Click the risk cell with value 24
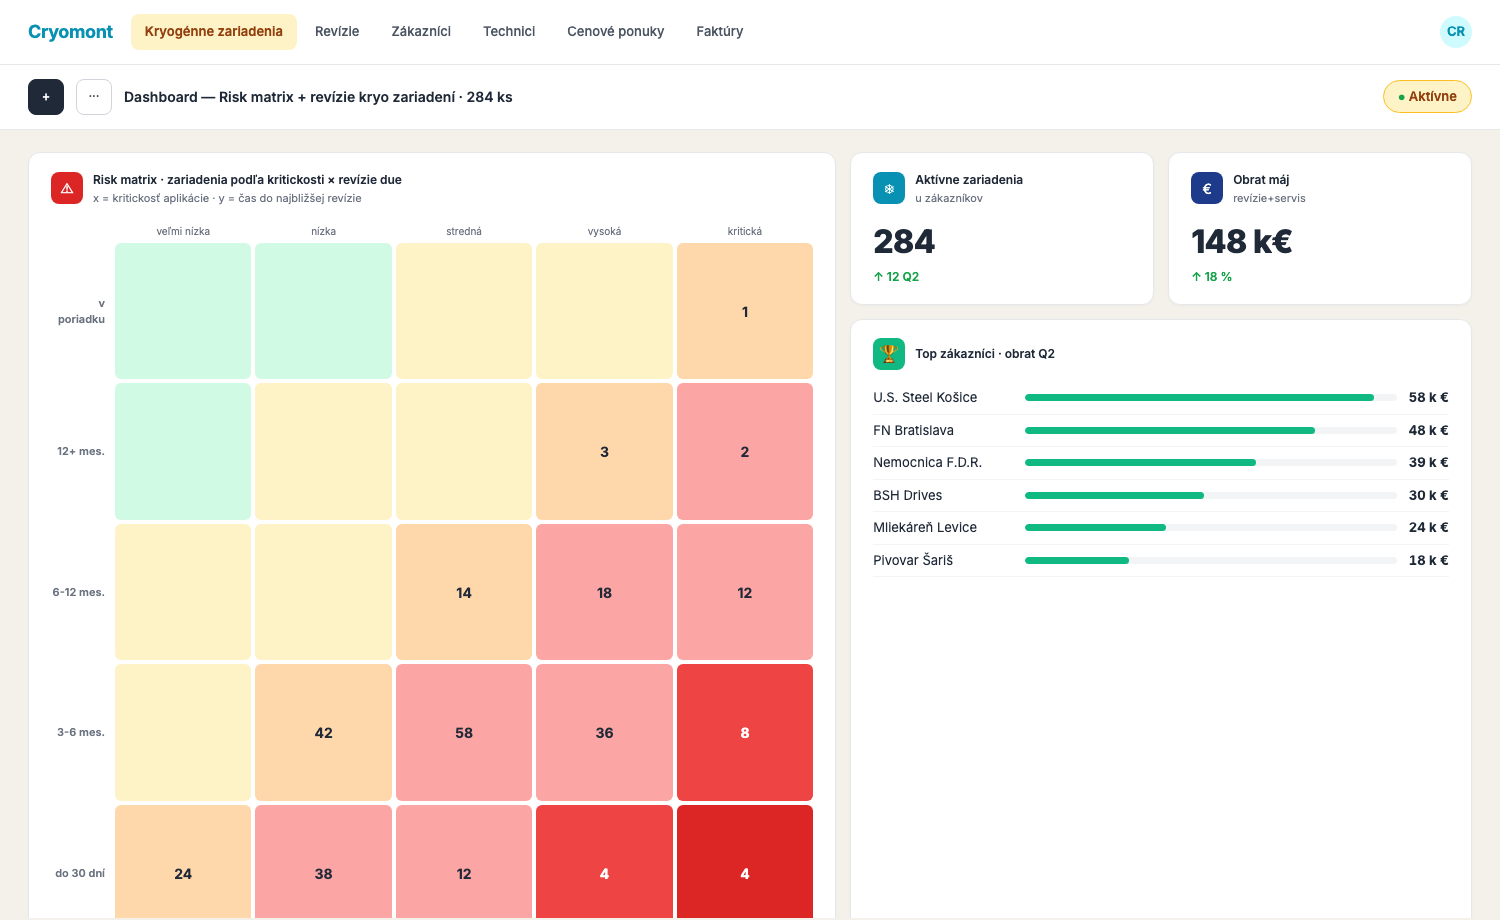Screen dimensions: 1500x920 tap(183, 863)
